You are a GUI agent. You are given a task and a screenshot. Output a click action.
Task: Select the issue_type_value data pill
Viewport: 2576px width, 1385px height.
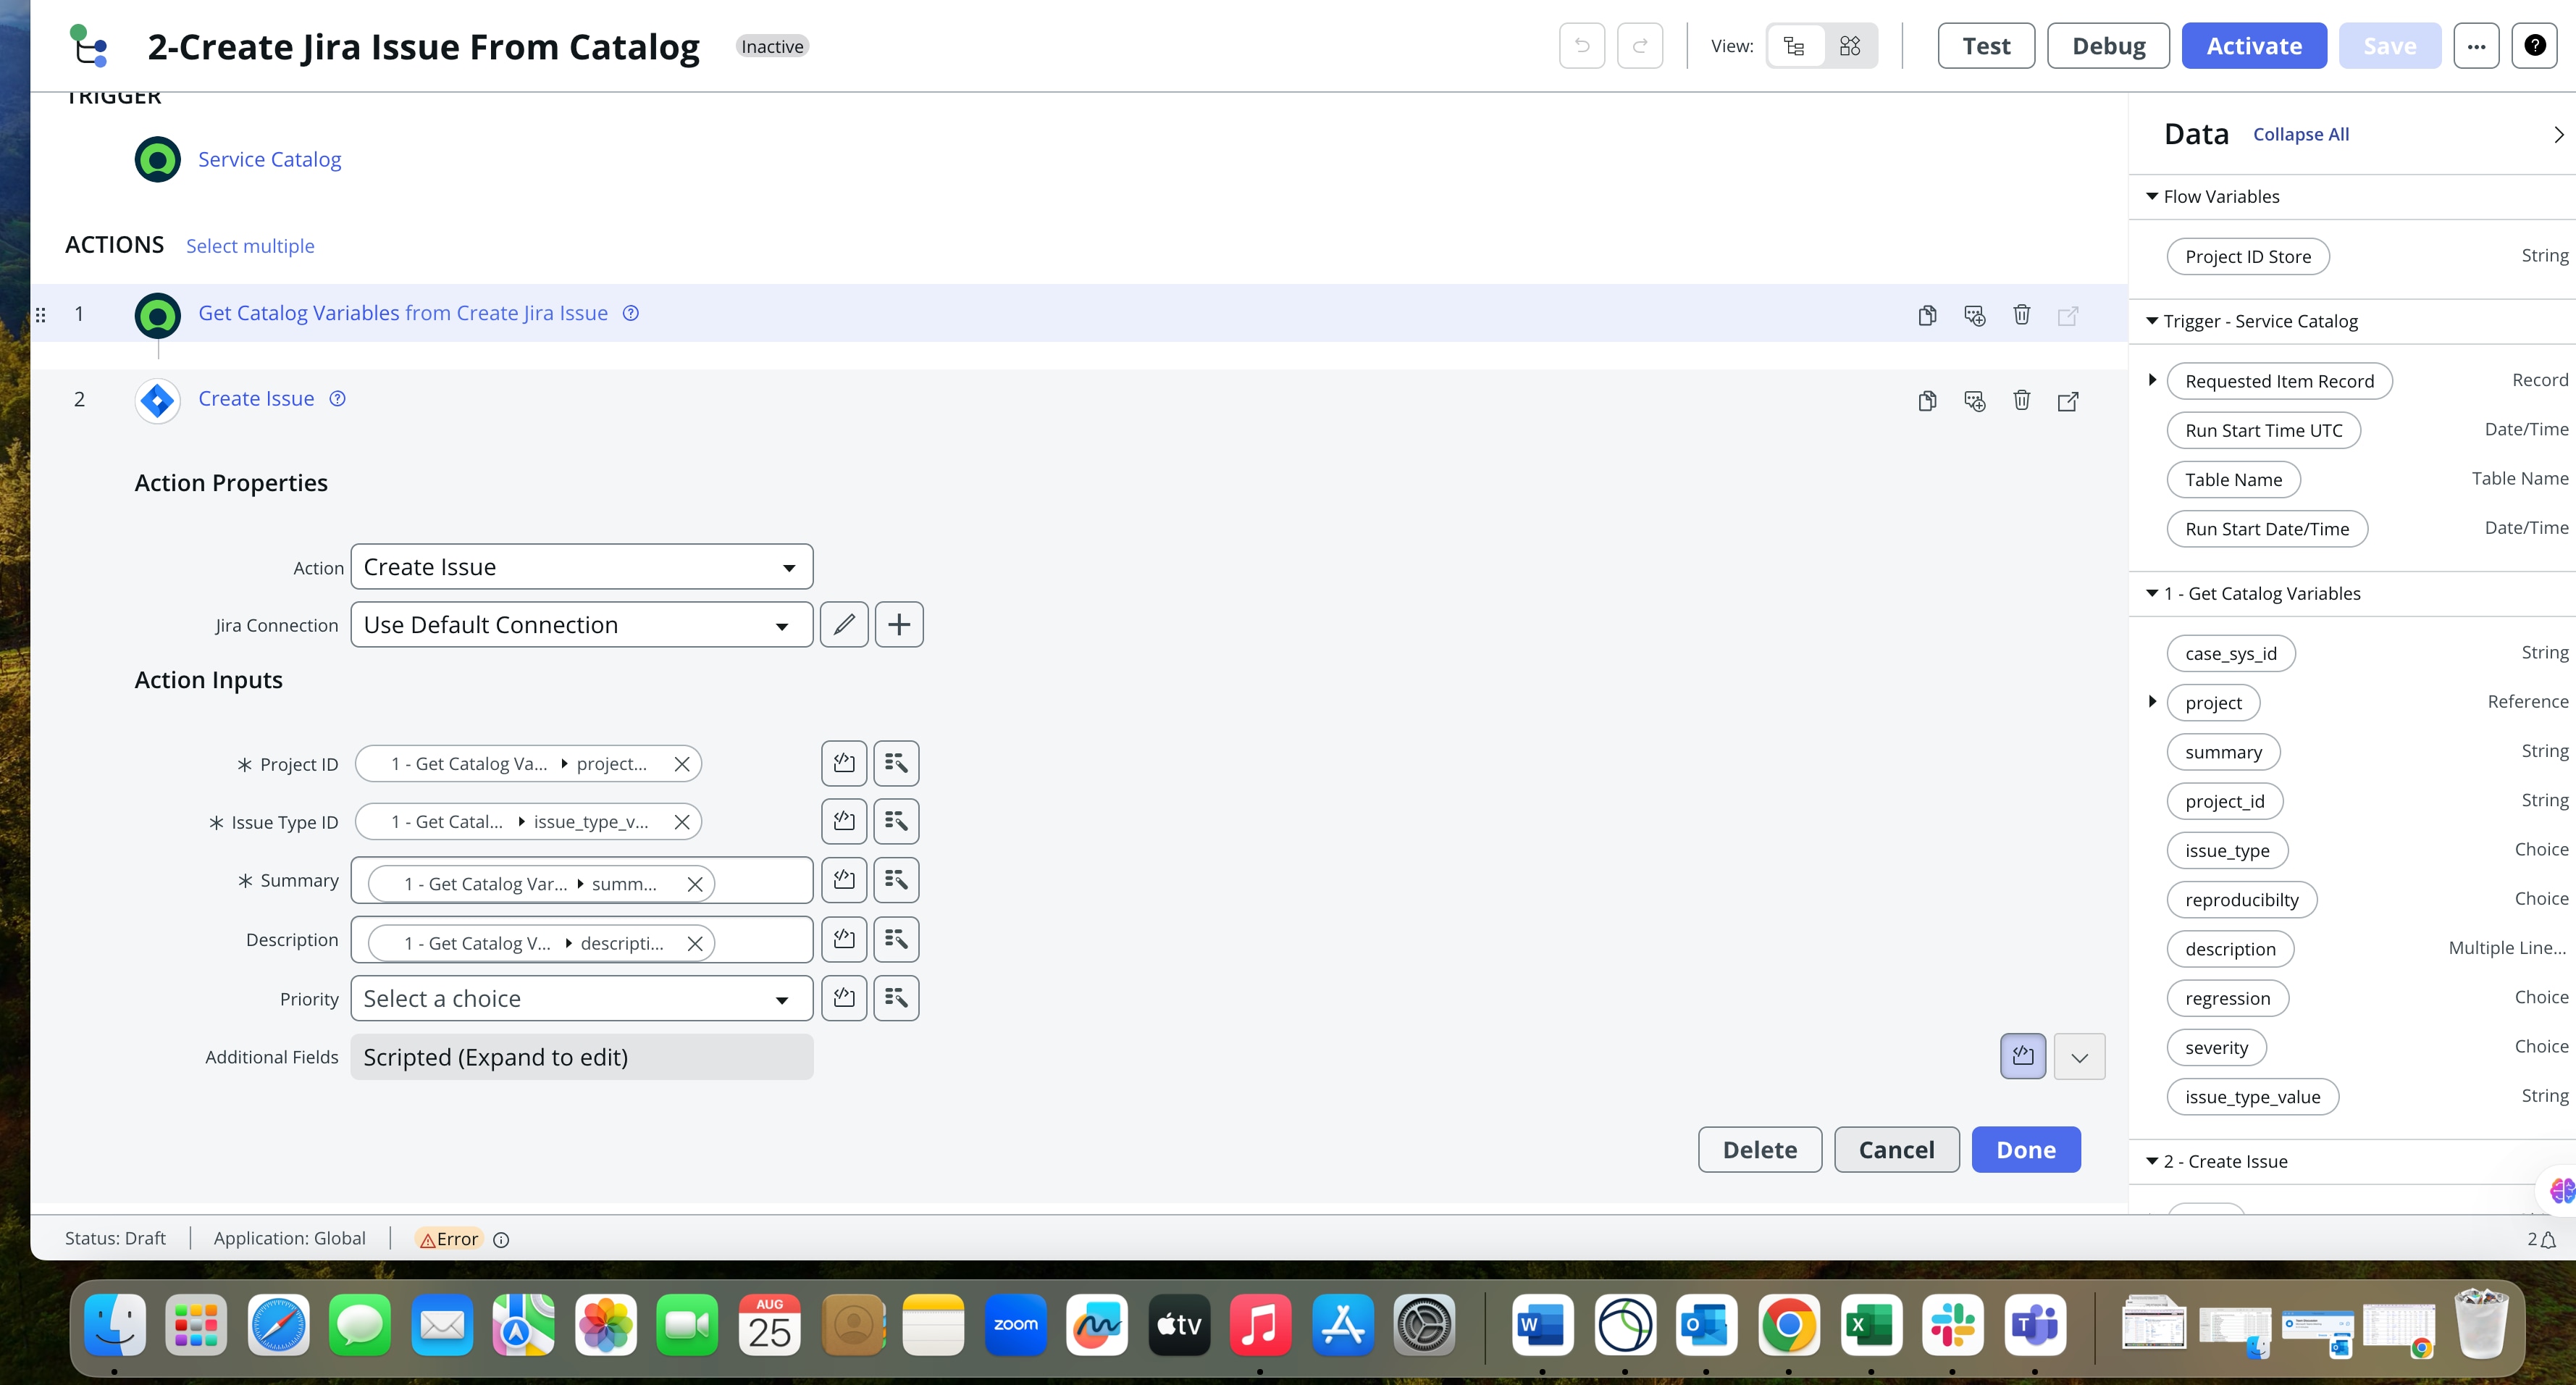coord(2253,1097)
